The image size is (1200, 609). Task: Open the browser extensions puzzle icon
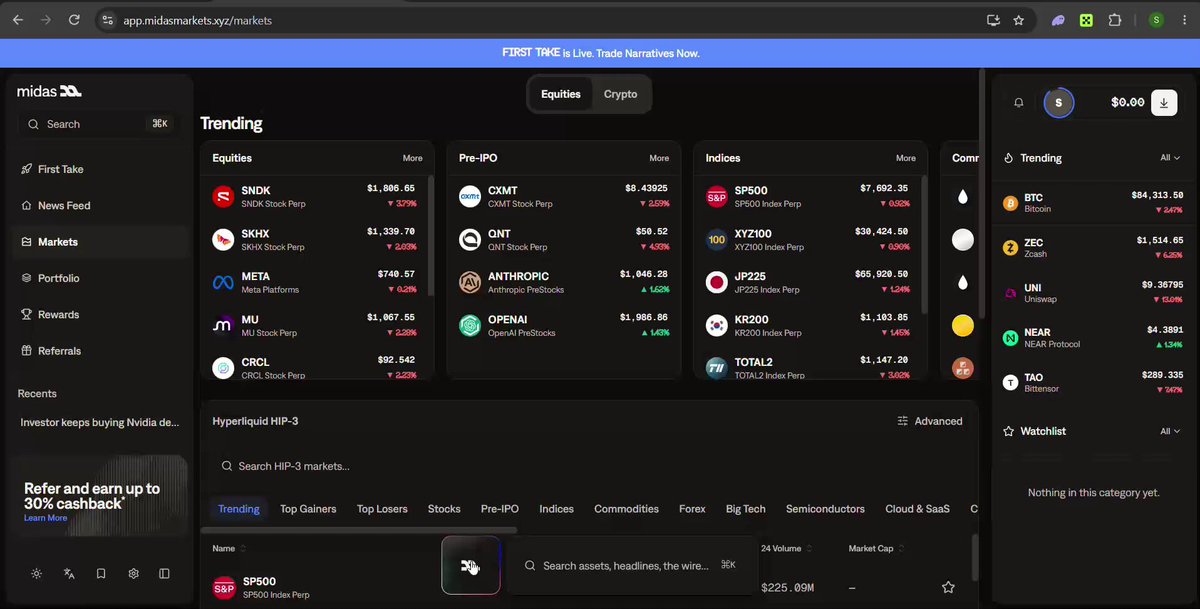tap(1115, 19)
